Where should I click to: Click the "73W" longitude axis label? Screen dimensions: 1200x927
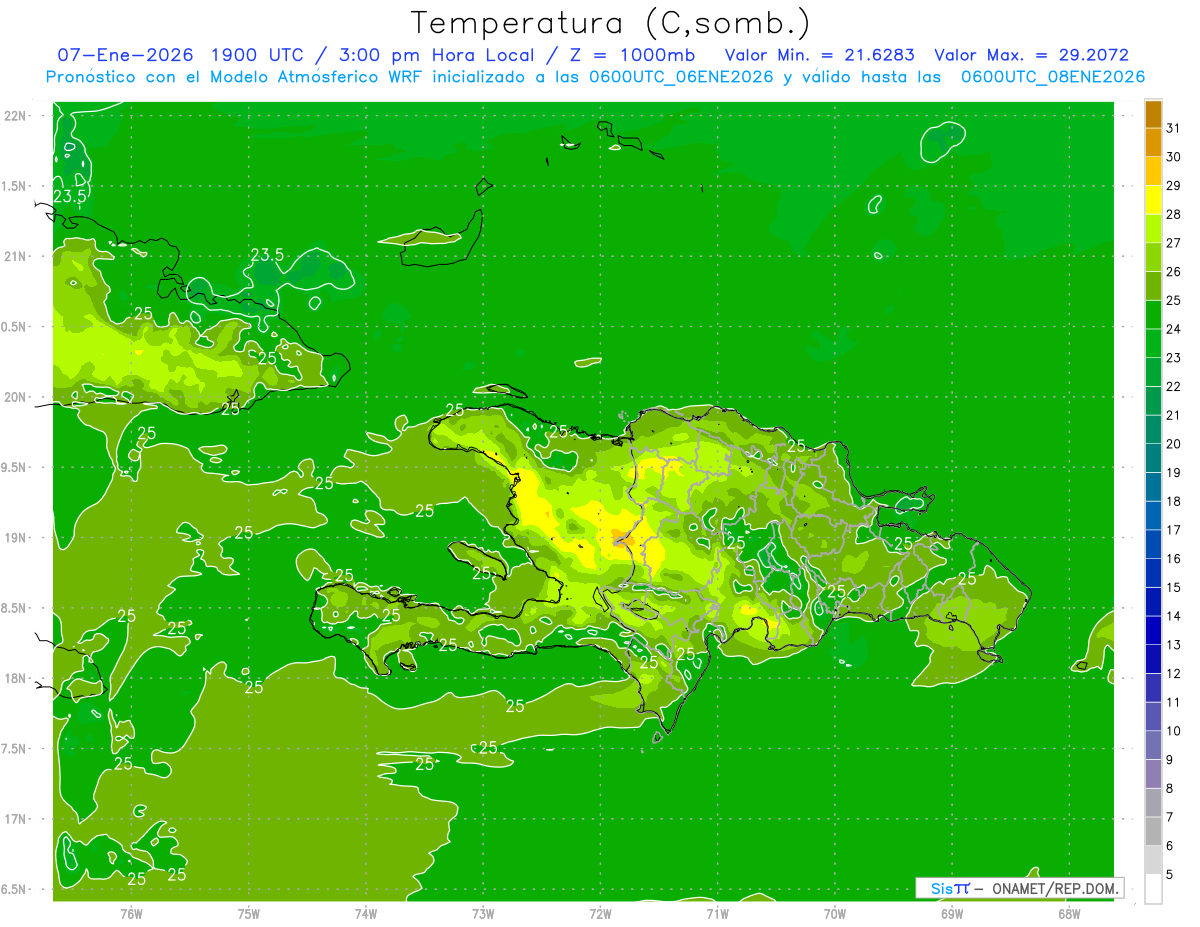pyautogui.click(x=483, y=914)
